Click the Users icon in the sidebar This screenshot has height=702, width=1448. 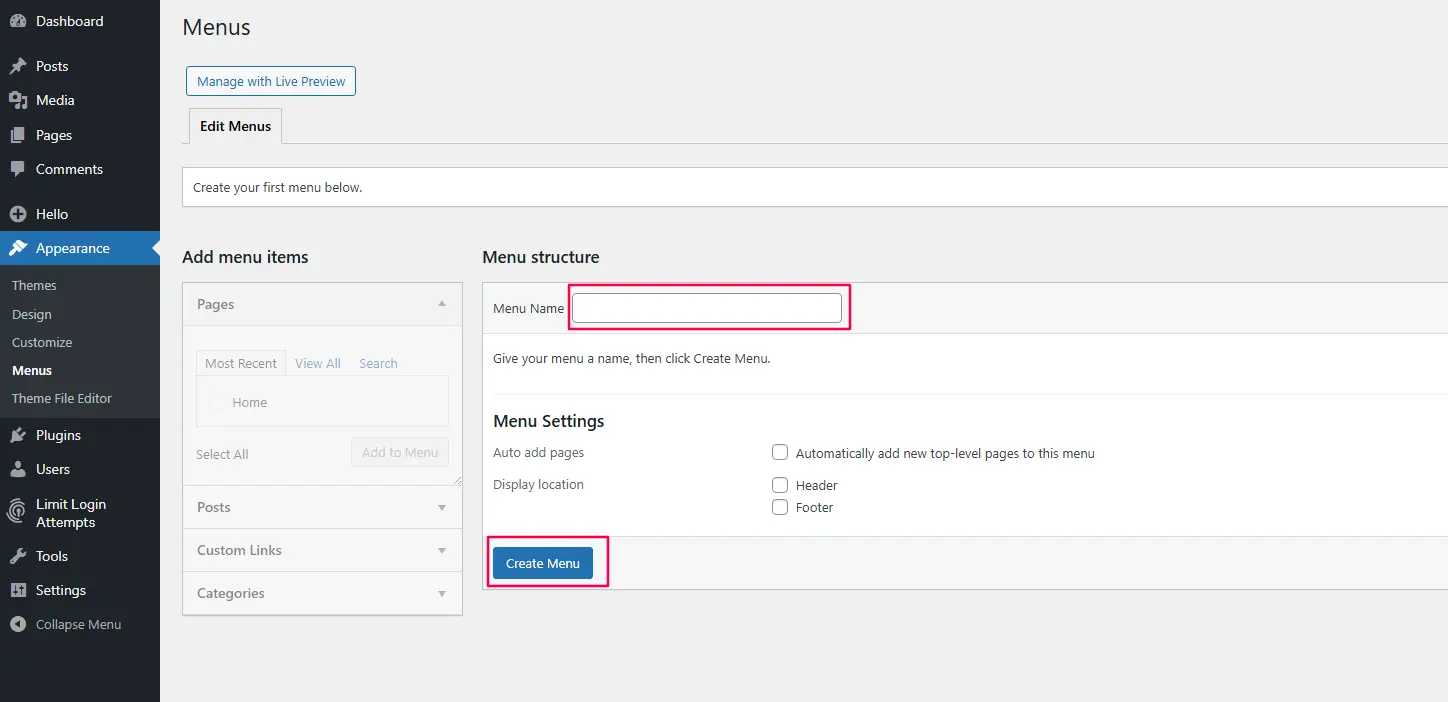18,468
